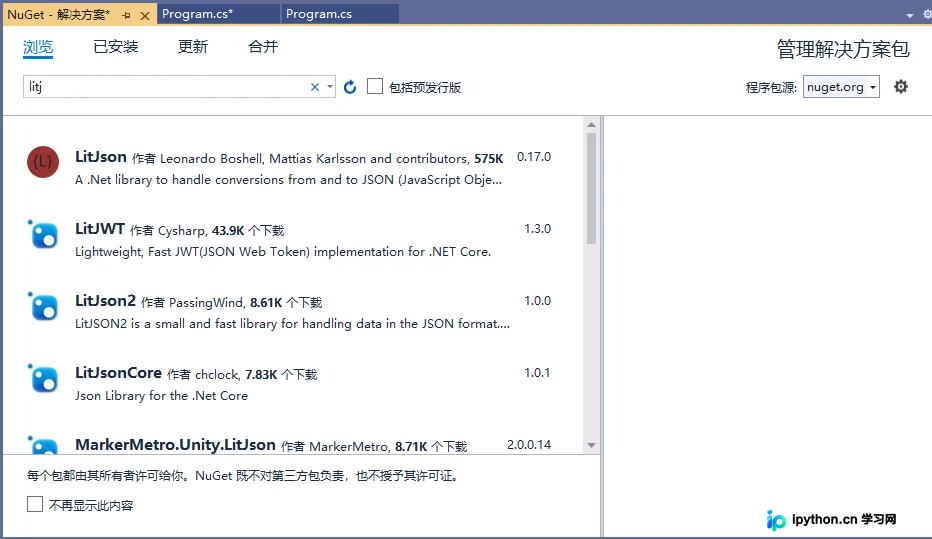Open the document tab list dropdown
932x539 pixels.
pos(909,15)
